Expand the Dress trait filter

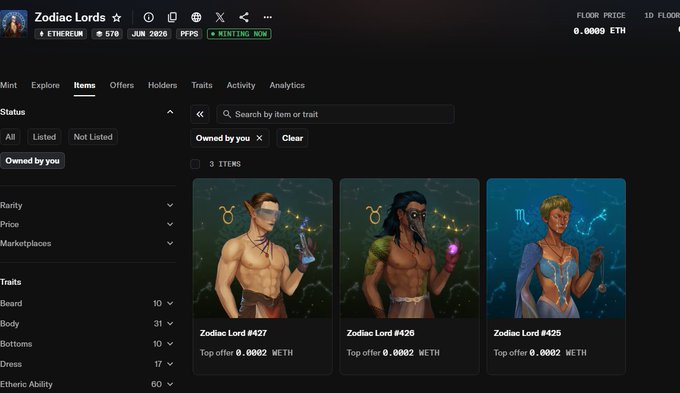click(87, 364)
